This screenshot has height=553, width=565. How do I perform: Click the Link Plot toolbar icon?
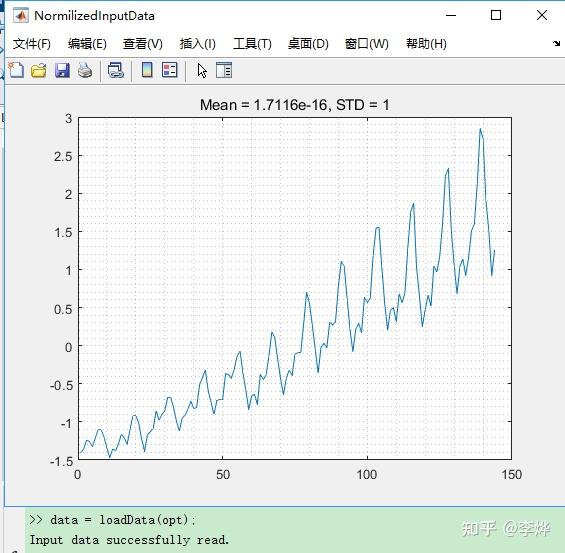(x=116, y=70)
